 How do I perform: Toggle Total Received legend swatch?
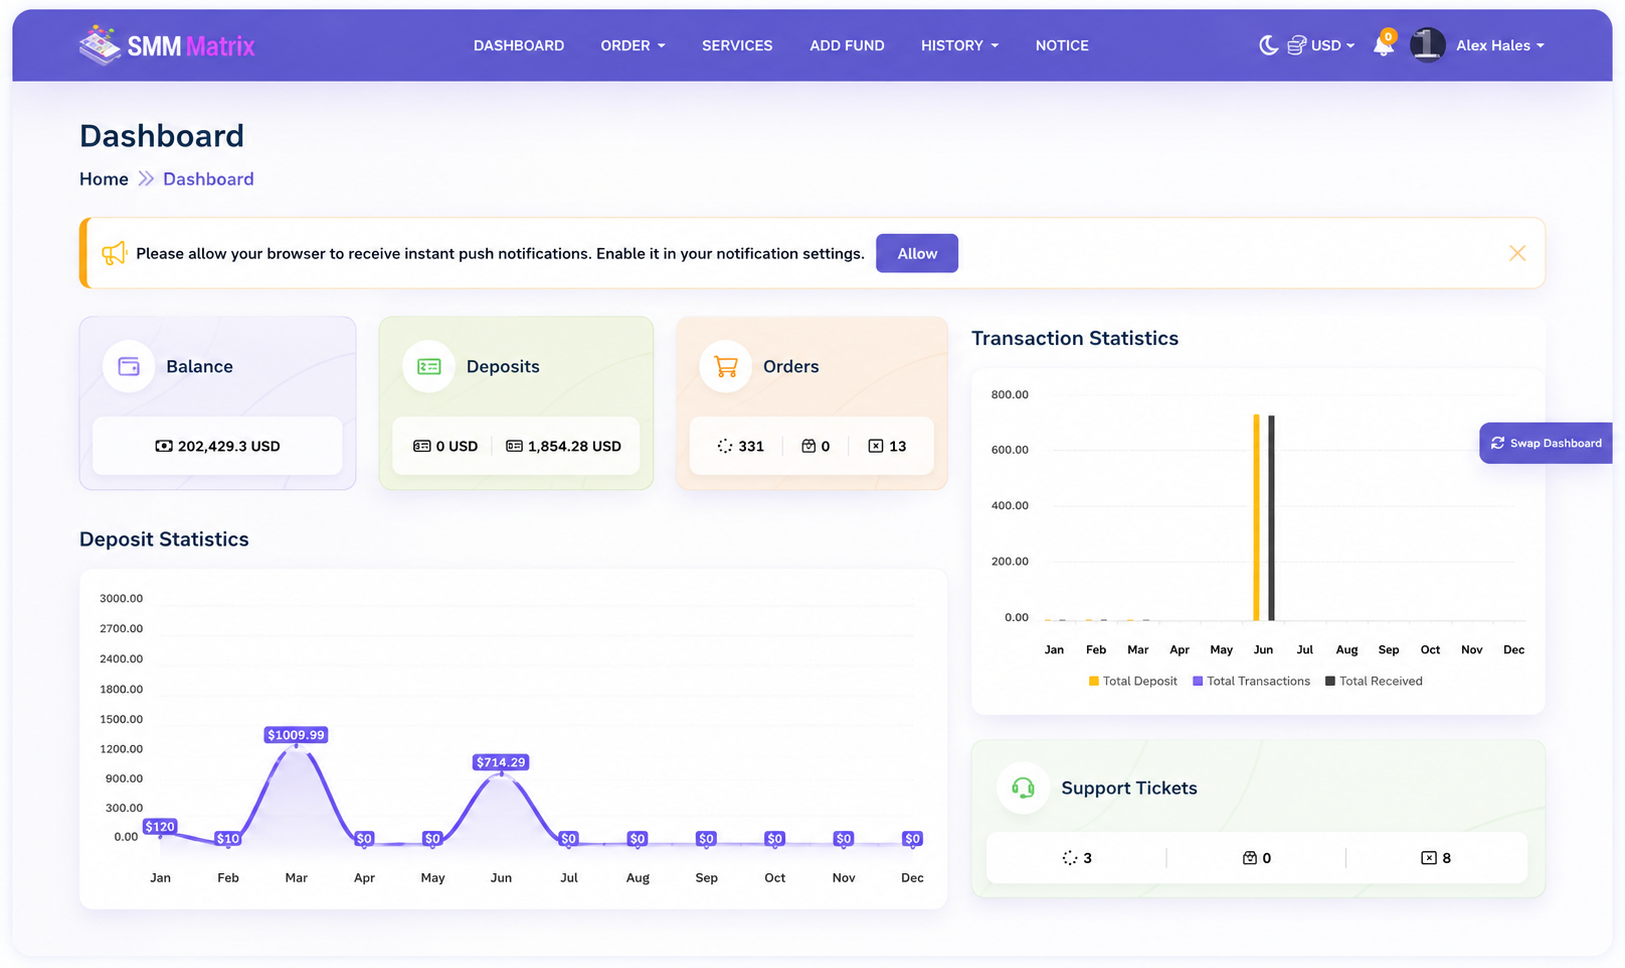[1330, 681]
